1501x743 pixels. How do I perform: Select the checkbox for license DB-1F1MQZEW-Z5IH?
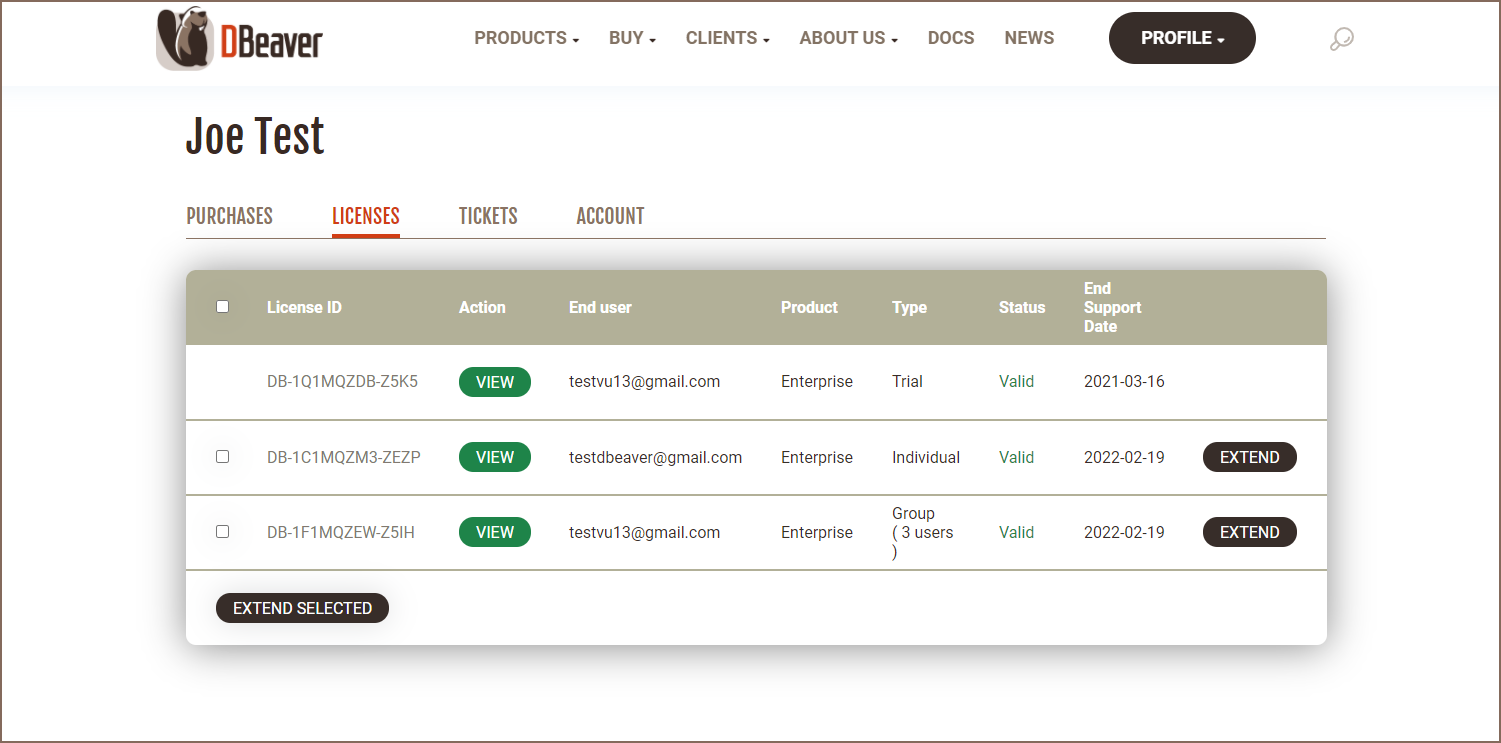(x=223, y=531)
